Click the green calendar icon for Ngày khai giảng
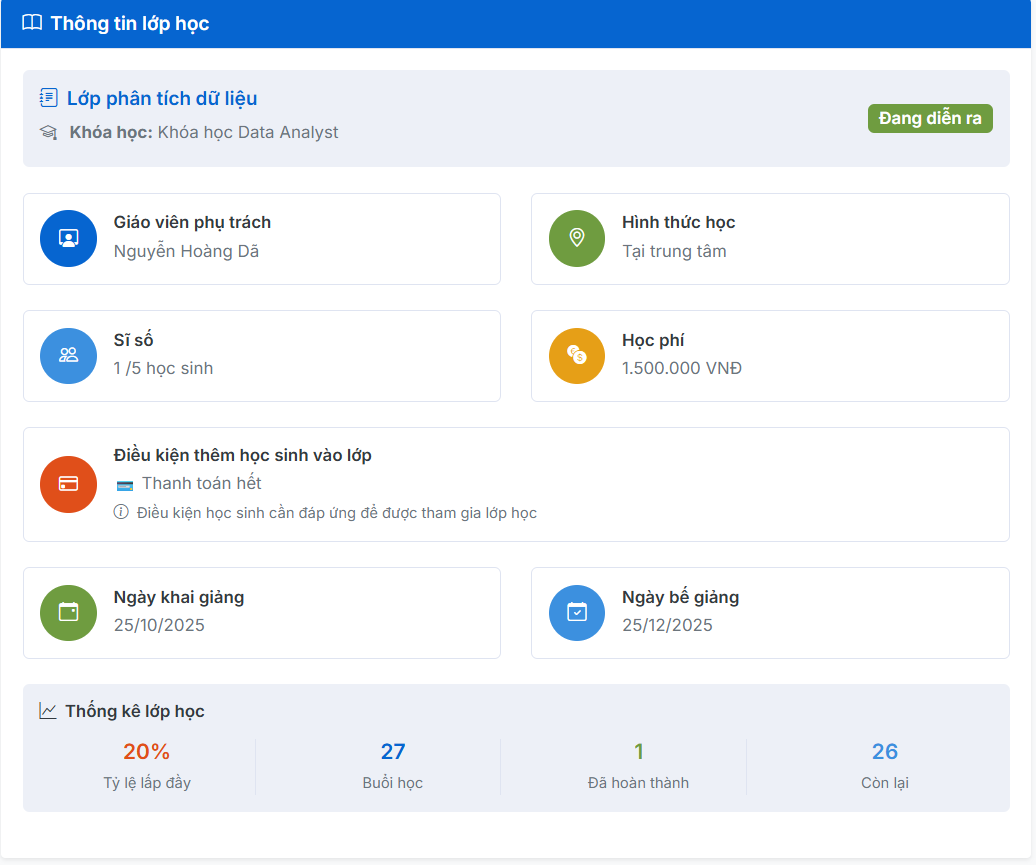This screenshot has width=1036, height=865. tap(68, 612)
